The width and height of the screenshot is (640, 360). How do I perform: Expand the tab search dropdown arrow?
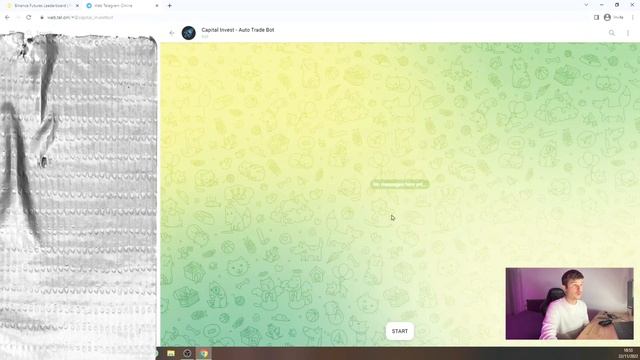tap(586, 5)
